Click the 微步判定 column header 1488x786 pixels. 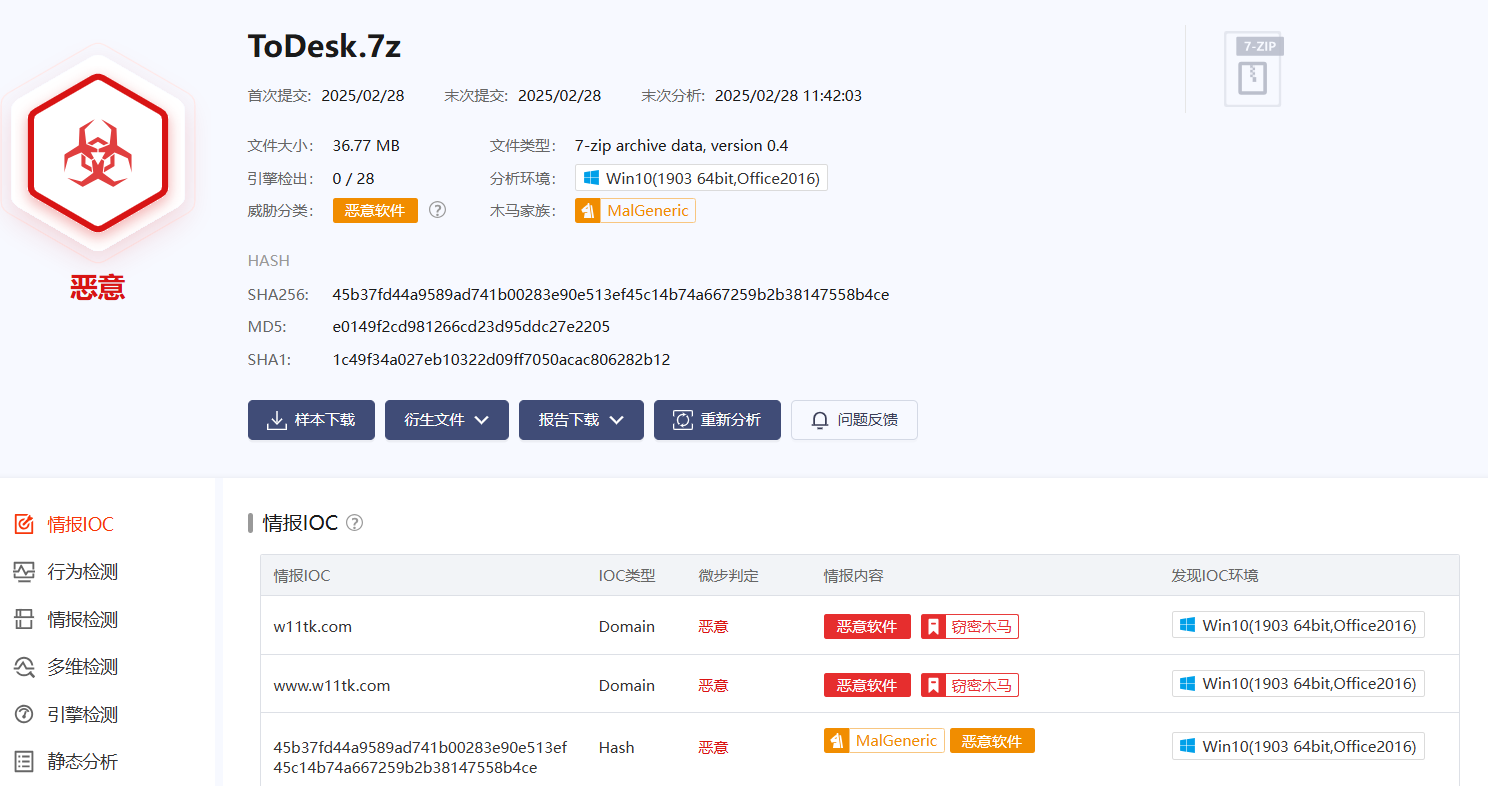729,575
